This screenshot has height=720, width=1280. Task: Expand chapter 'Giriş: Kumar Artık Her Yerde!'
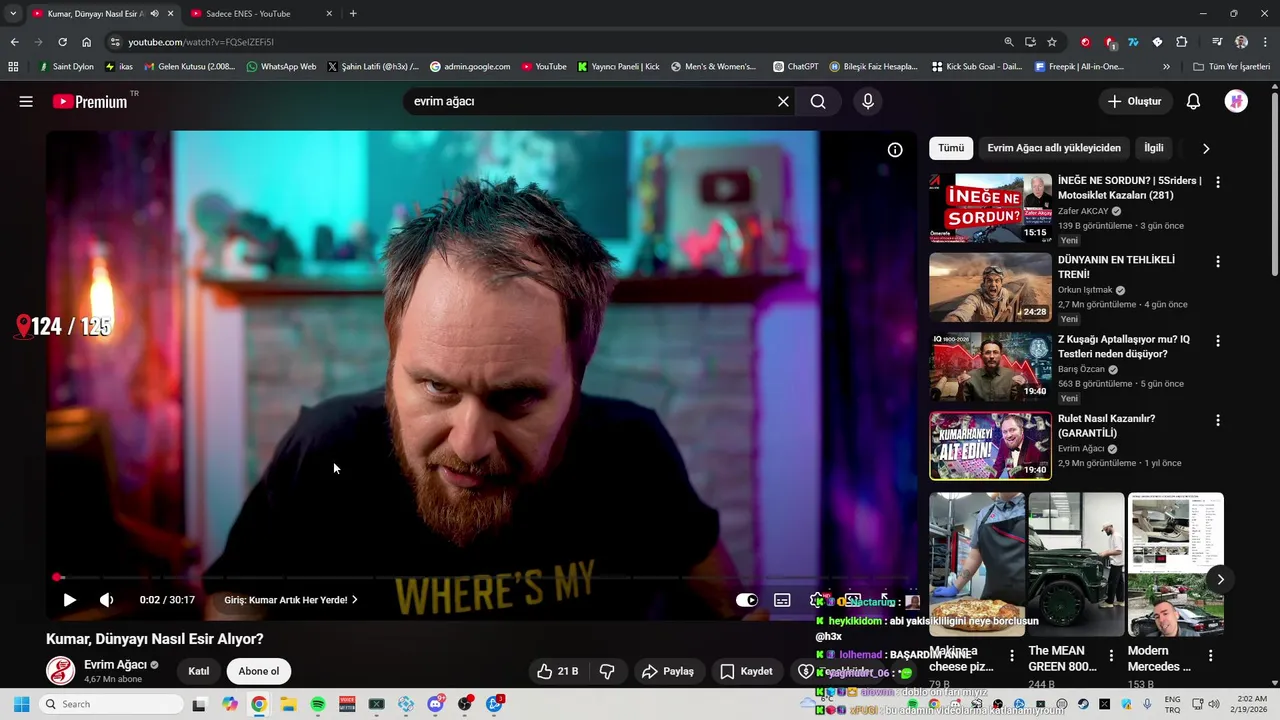291,600
